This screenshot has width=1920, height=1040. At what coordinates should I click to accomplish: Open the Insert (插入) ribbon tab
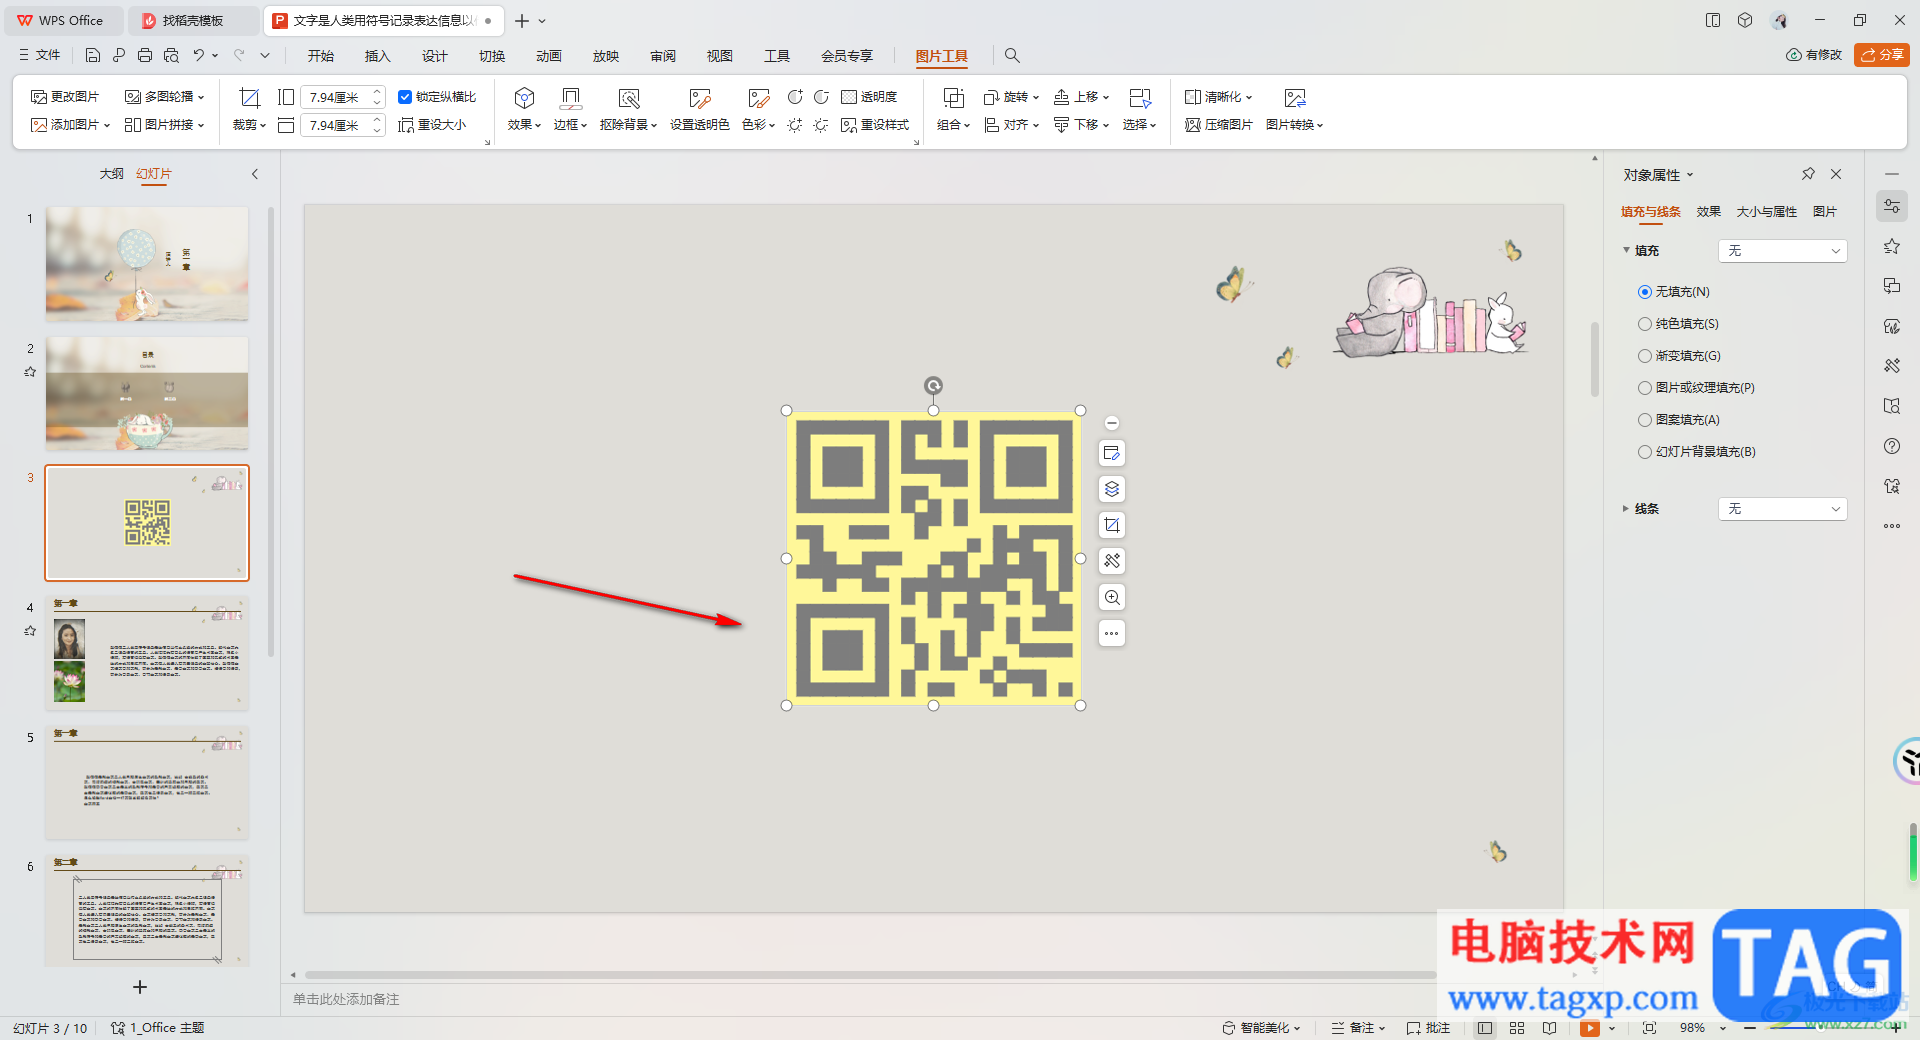[x=377, y=56]
